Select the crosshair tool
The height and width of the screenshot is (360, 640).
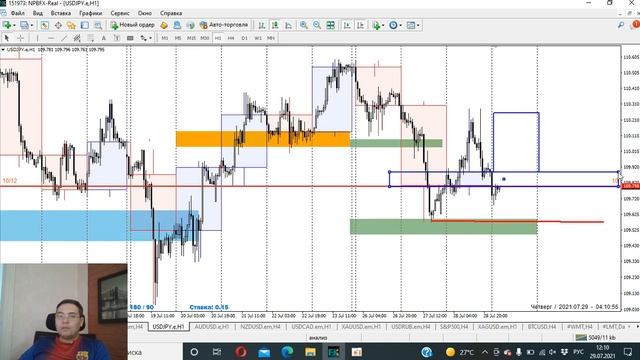coord(20,38)
